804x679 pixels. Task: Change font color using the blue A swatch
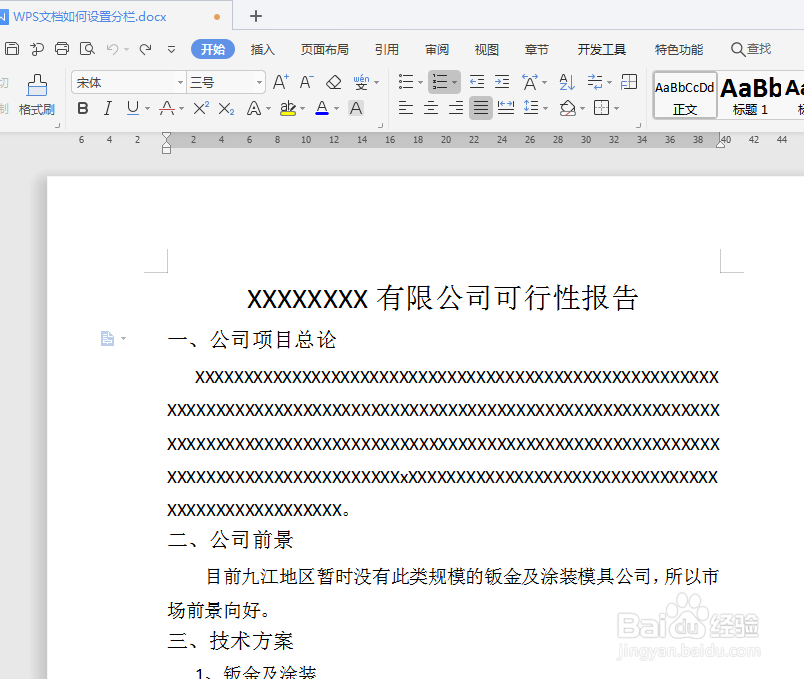[322, 106]
